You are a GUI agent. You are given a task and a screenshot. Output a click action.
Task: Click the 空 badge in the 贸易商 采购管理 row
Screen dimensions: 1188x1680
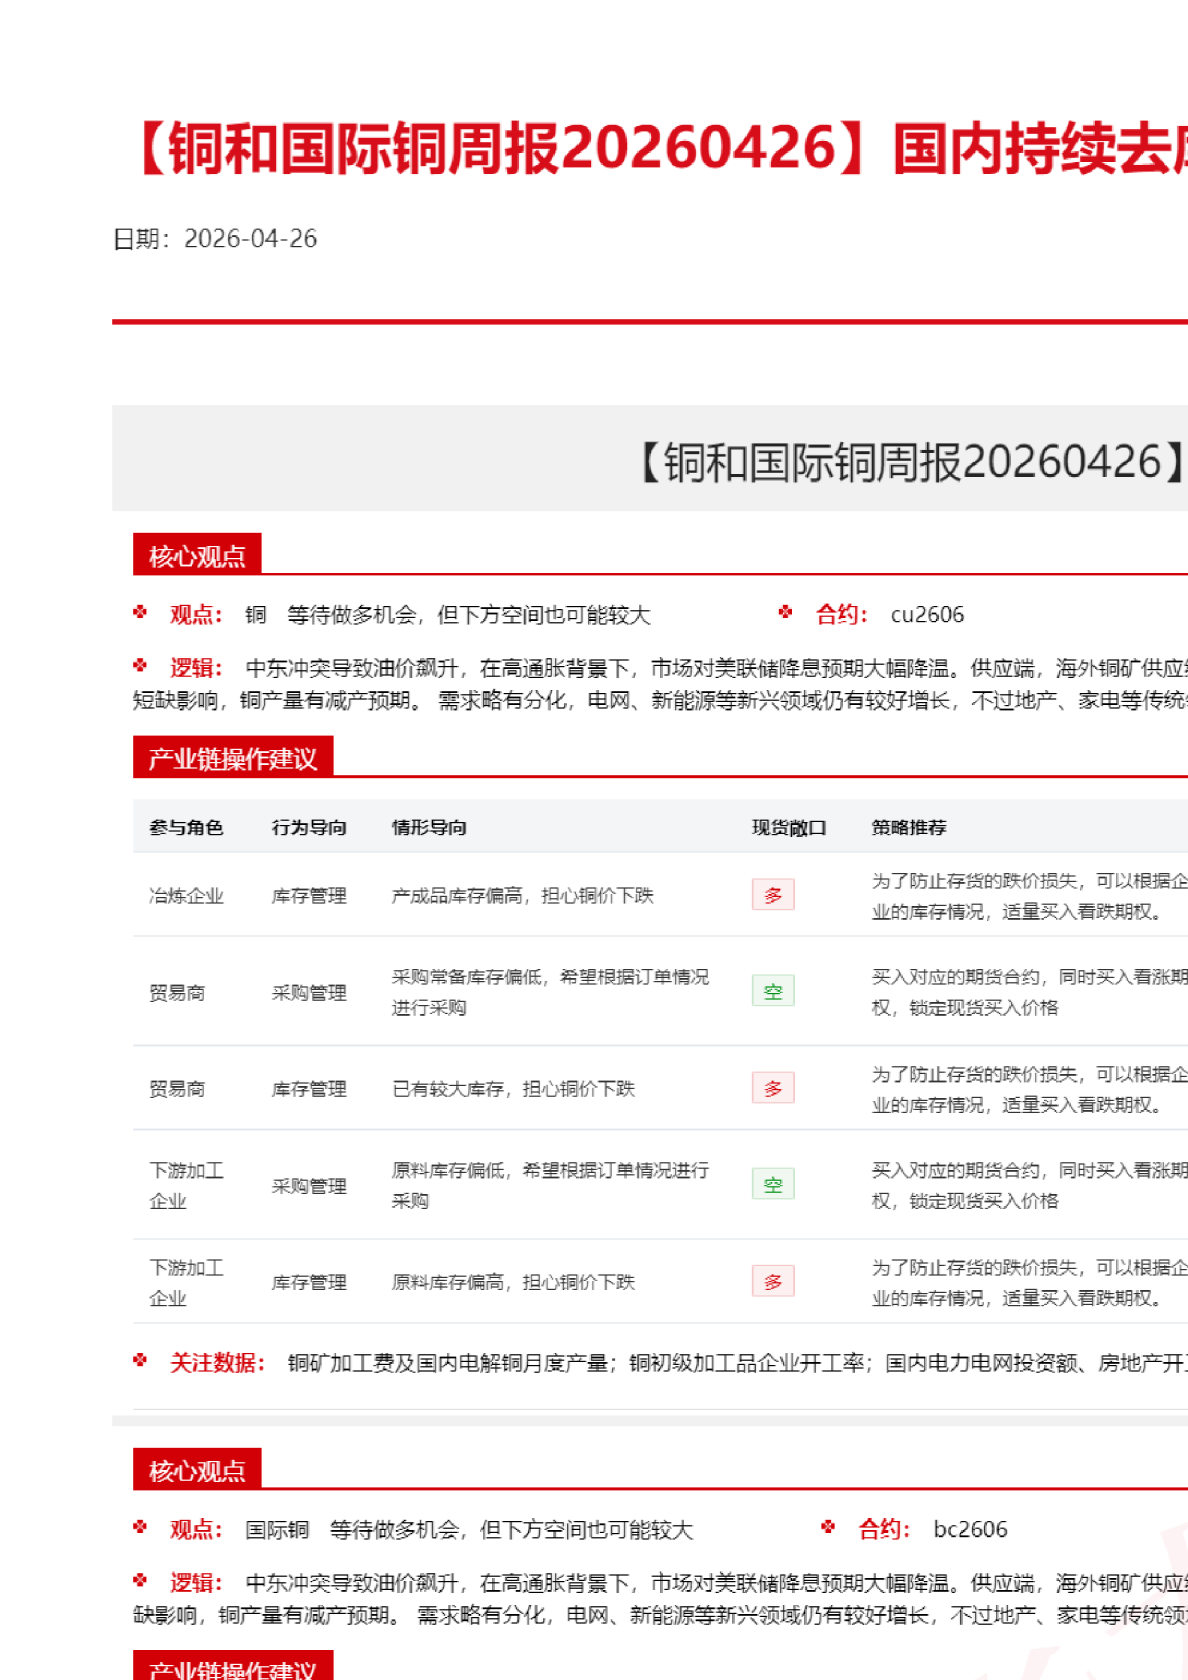point(773,991)
